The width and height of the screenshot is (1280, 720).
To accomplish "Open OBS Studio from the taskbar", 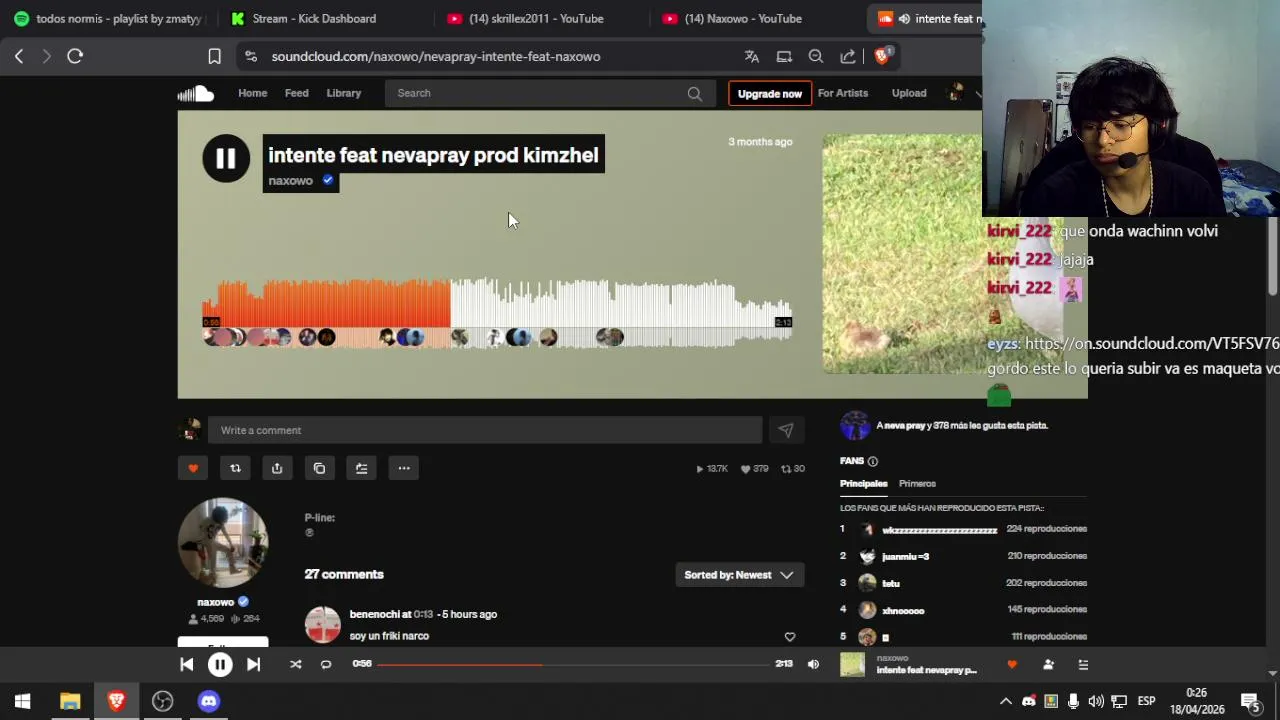I will pyautogui.click(x=162, y=701).
